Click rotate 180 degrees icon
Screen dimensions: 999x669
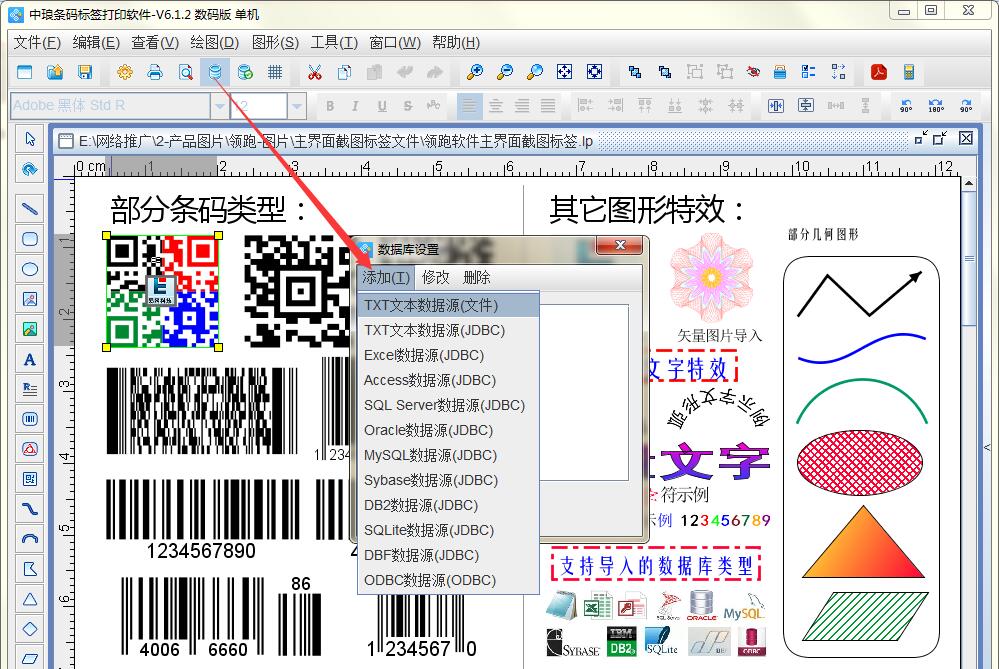[x=936, y=106]
